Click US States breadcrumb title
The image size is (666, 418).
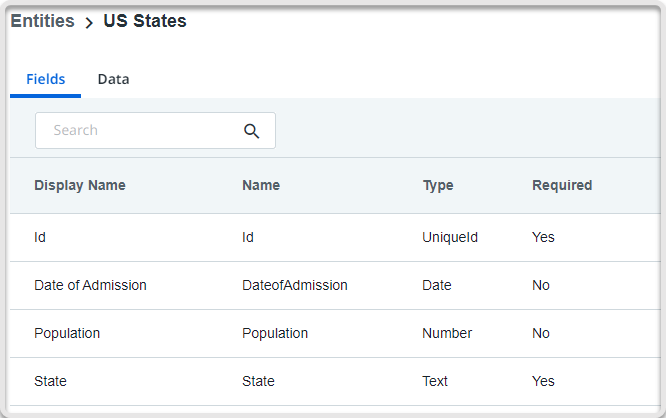(x=145, y=21)
